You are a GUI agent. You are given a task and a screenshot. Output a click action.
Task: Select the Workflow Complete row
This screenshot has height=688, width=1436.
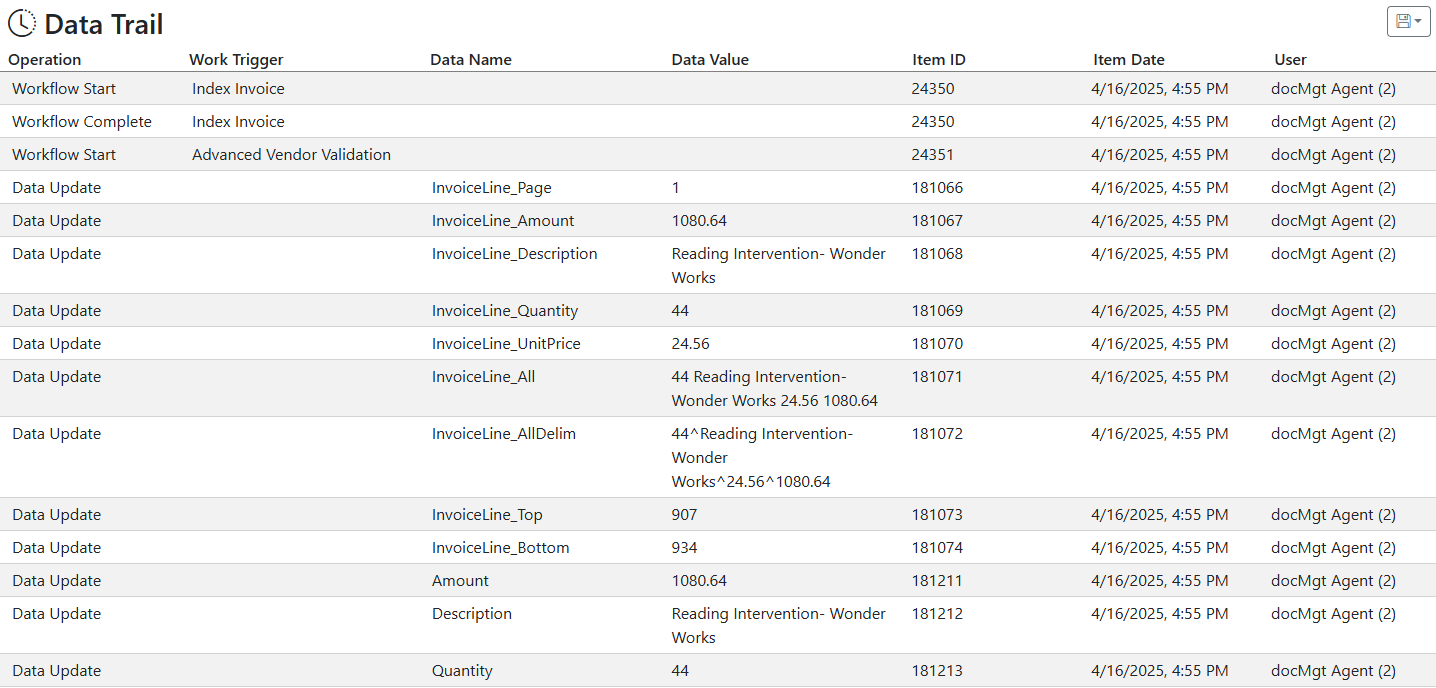coord(718,121)
